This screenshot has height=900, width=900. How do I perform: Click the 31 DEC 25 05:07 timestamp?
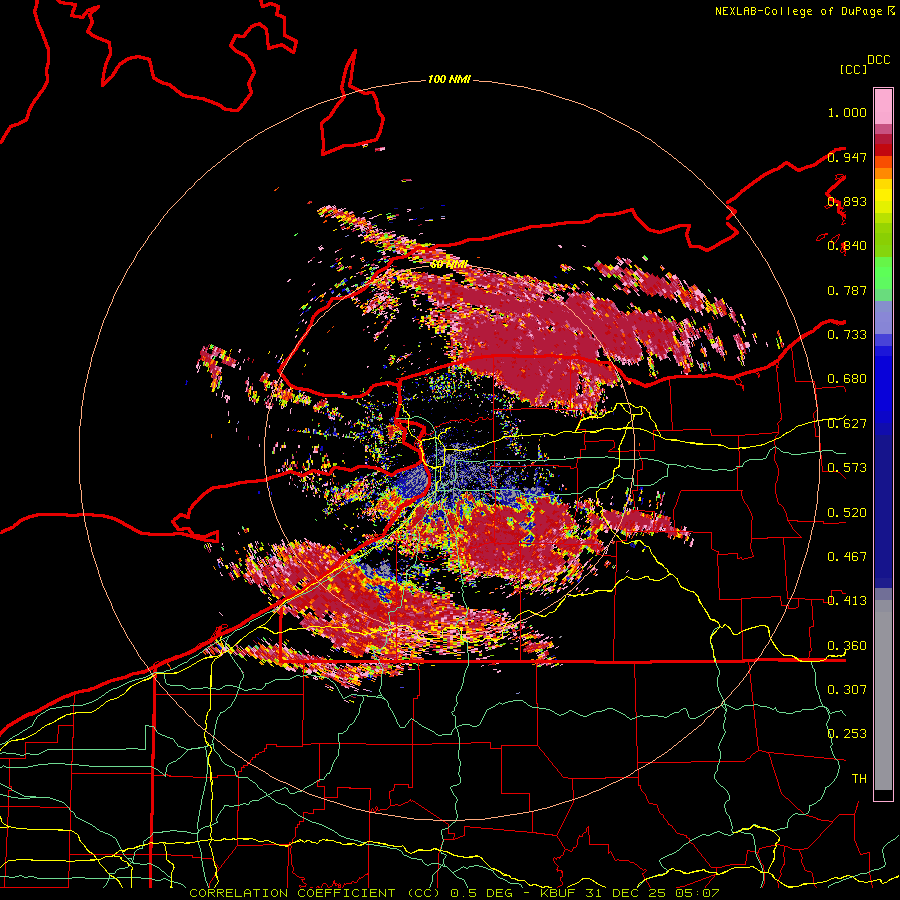click(653, 893)
